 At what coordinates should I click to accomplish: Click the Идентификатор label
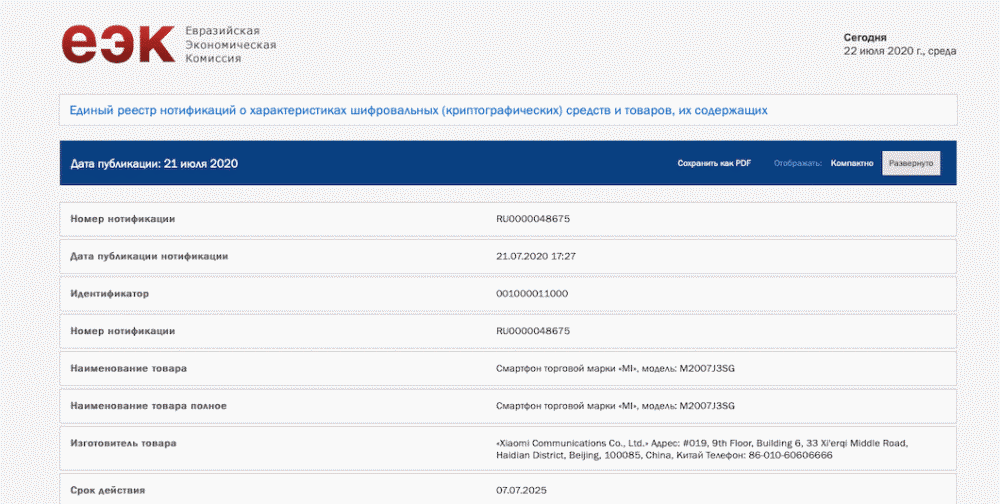(109, 294)
